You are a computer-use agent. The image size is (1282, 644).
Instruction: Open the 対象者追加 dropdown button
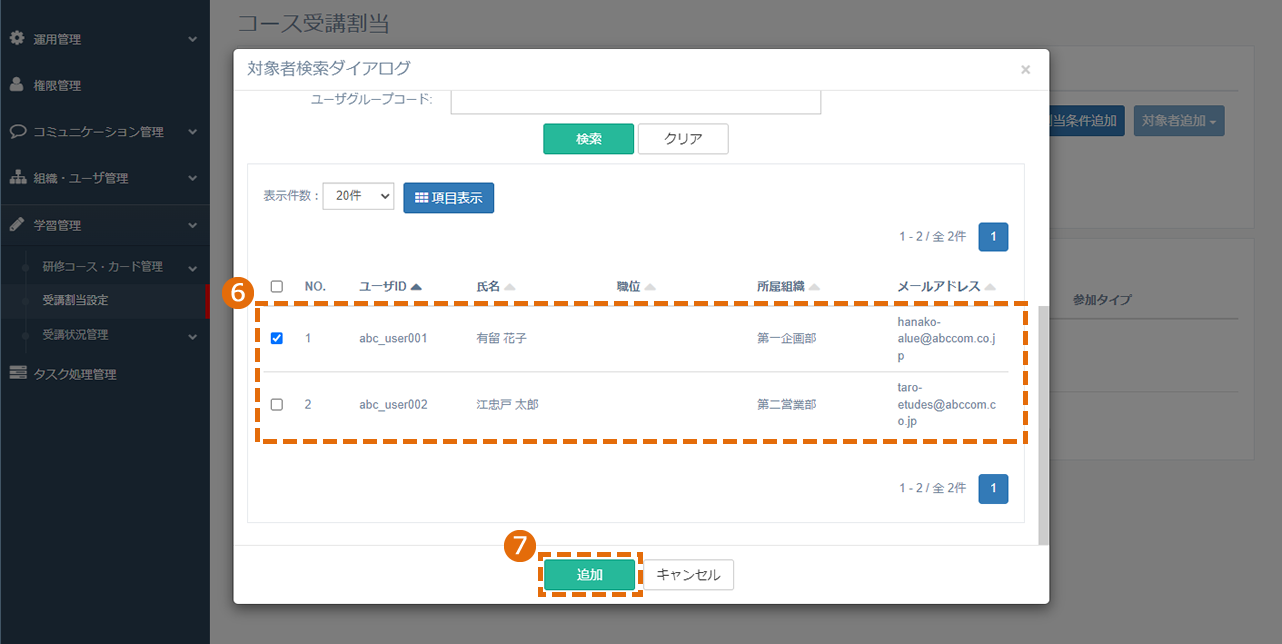(1179, 121)
